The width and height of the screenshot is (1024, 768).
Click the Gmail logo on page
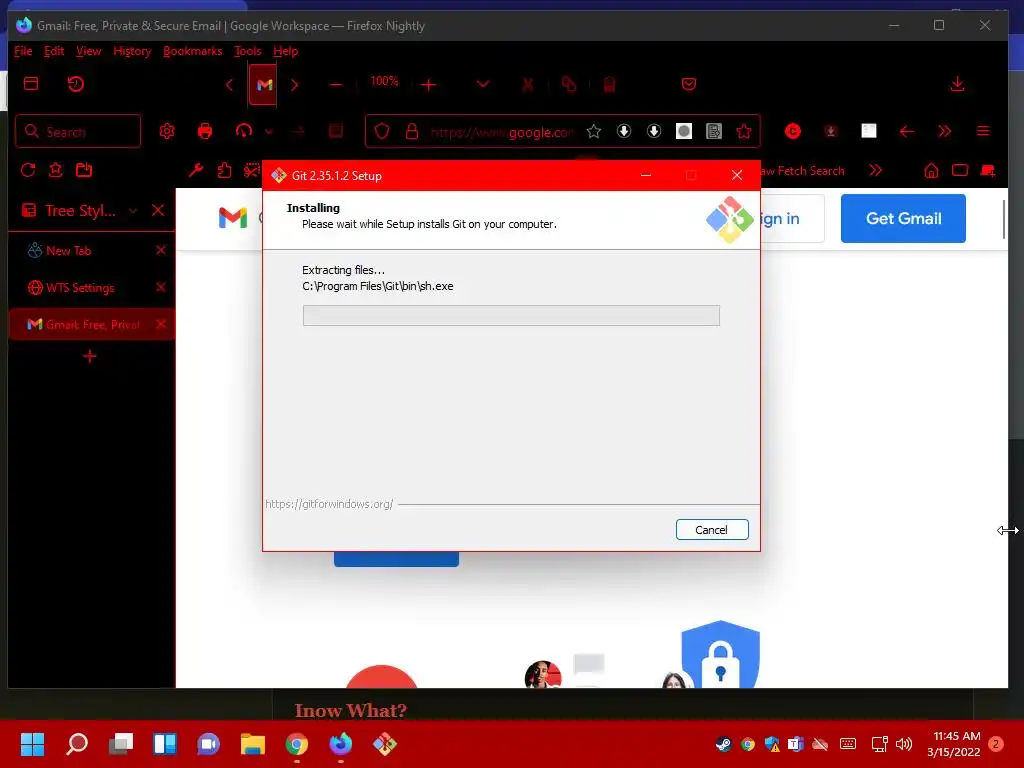pos(232,218)
